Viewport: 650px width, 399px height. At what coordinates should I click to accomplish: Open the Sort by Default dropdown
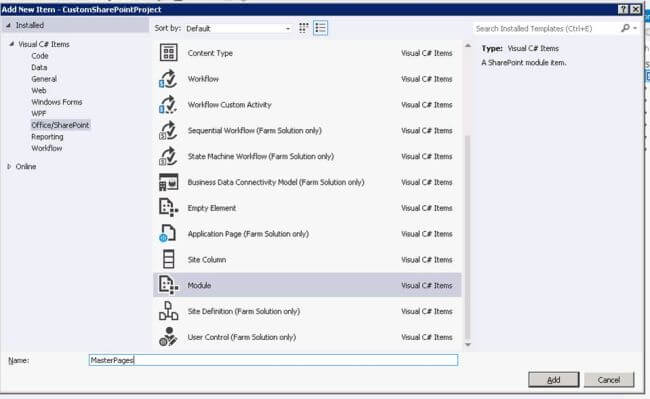click(238, 29)
